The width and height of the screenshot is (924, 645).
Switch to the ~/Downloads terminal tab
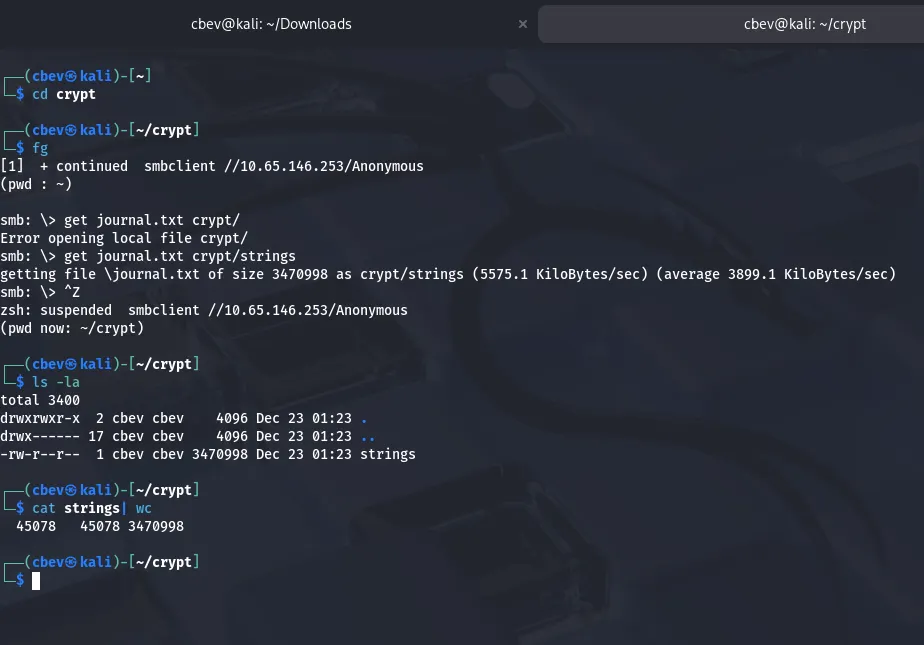[270, 23]
